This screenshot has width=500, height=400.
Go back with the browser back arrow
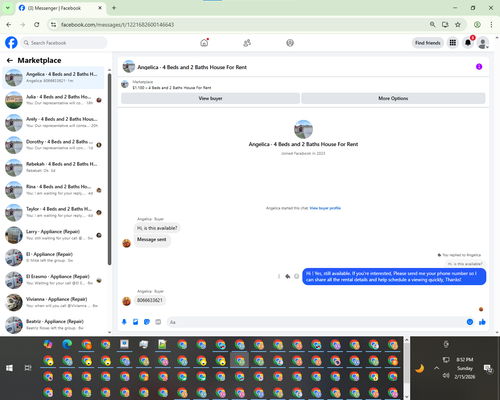point(9,25)
